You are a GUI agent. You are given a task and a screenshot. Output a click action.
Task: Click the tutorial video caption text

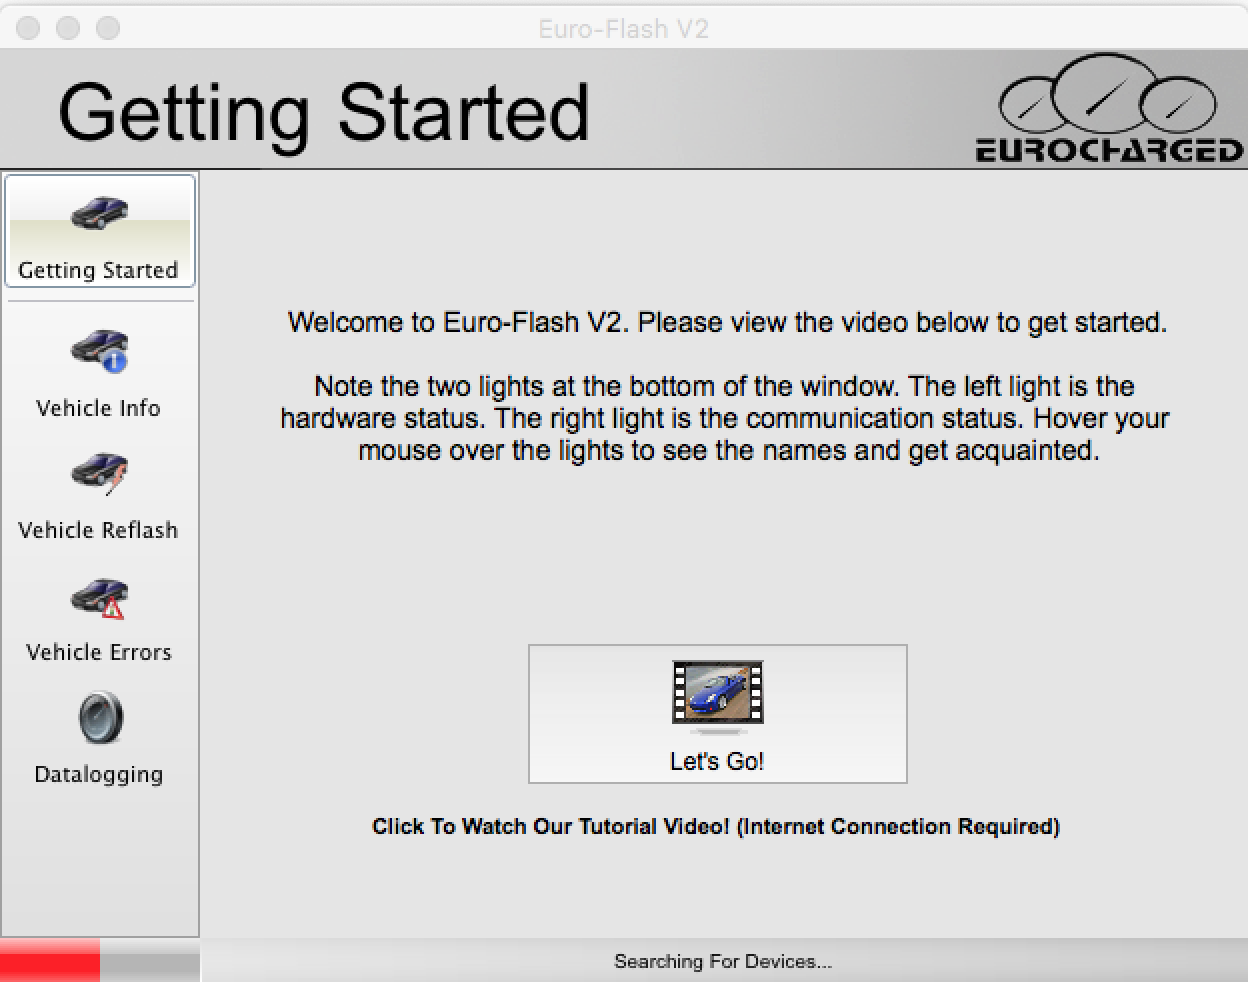pos(716,826)
